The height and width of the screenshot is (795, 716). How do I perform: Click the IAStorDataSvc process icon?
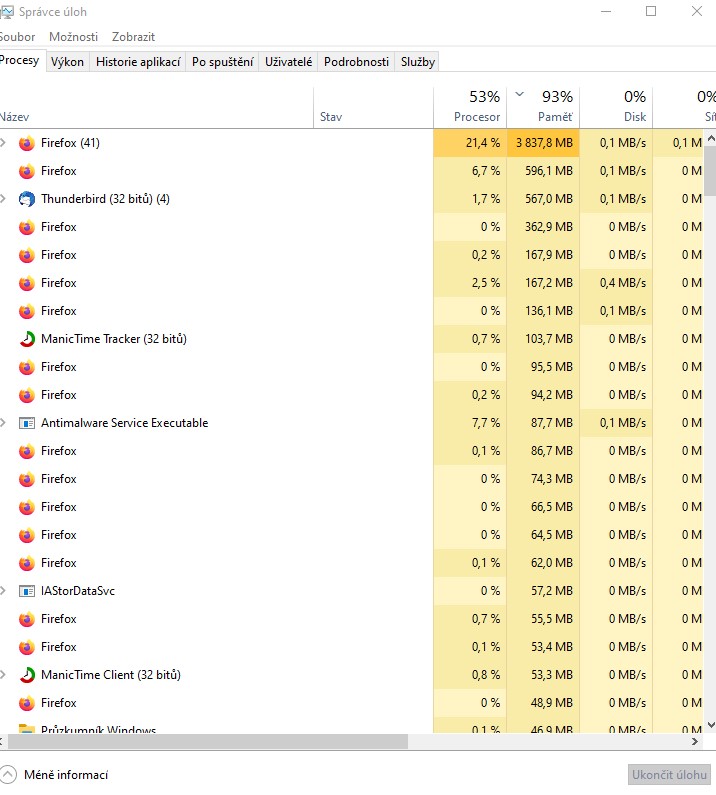[27, 591]
